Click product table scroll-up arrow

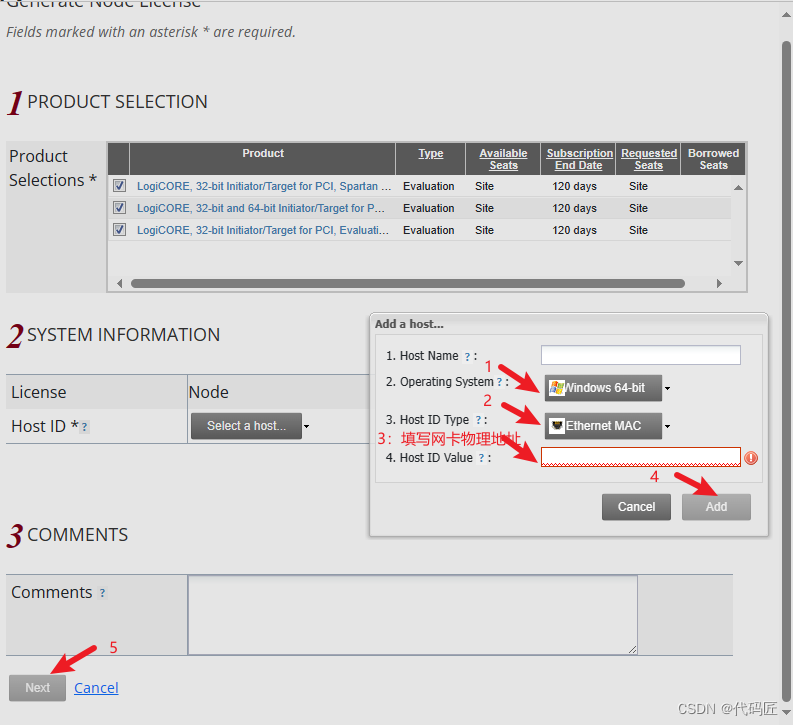738,188
